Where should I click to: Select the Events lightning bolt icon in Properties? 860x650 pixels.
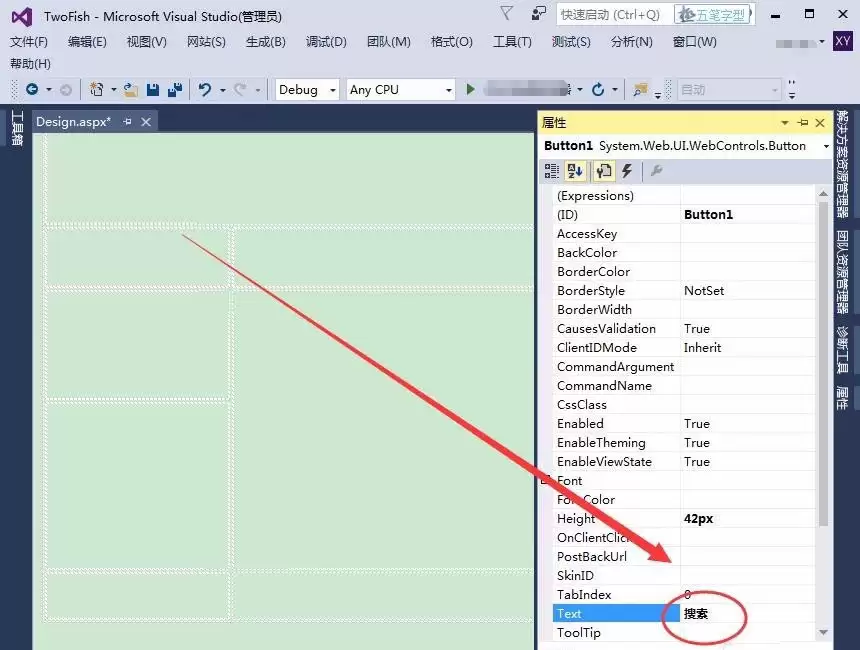[x=626, y=171]
